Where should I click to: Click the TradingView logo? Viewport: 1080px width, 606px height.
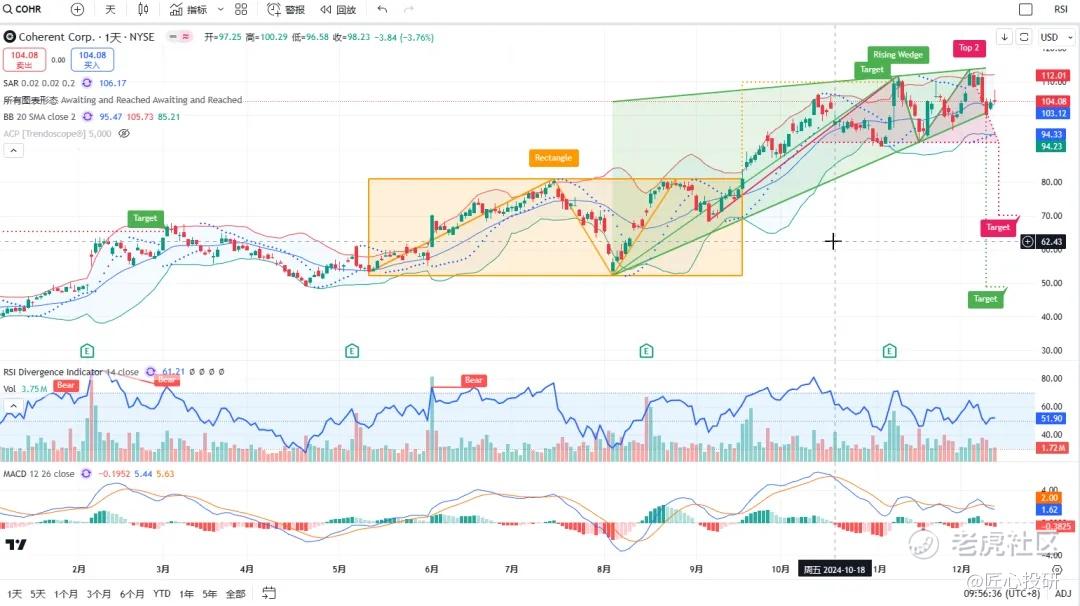point(16,544)
